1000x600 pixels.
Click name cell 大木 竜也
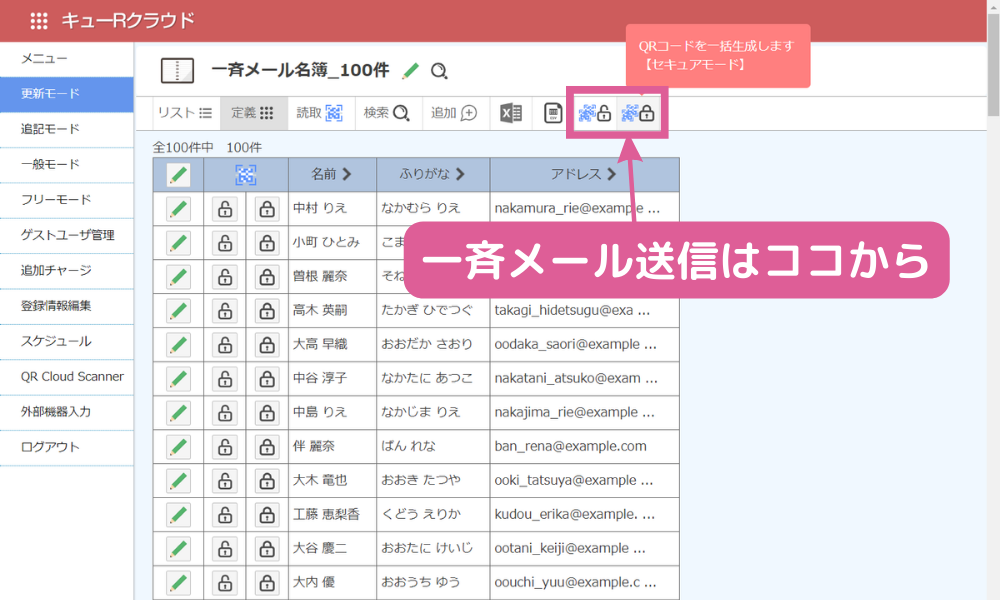coord(320,480)
